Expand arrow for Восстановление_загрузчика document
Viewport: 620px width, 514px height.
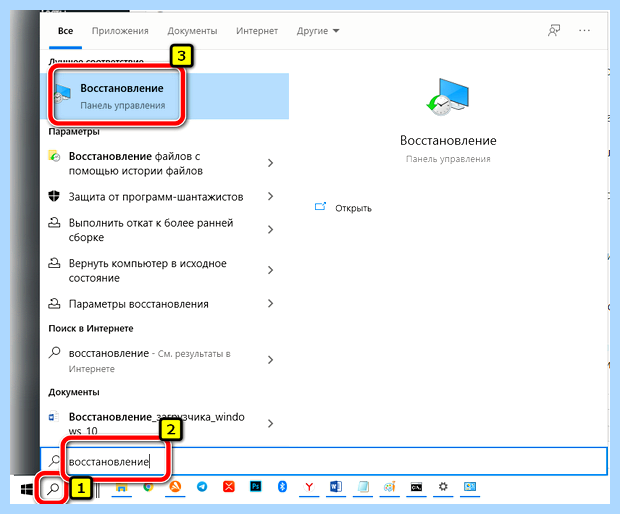(x=270, y=423)
